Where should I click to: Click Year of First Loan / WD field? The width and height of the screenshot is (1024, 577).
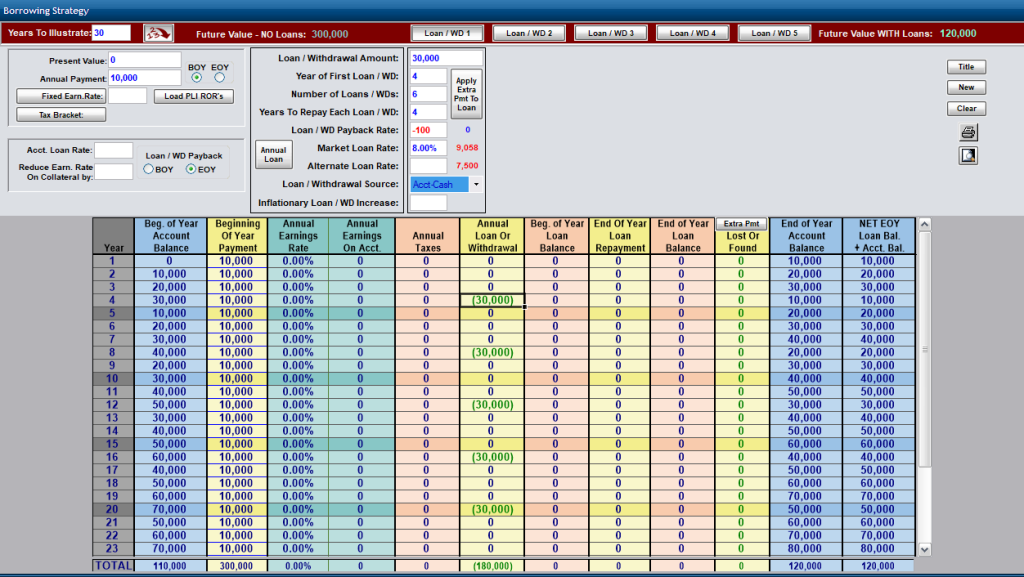[x=428, y=76]
